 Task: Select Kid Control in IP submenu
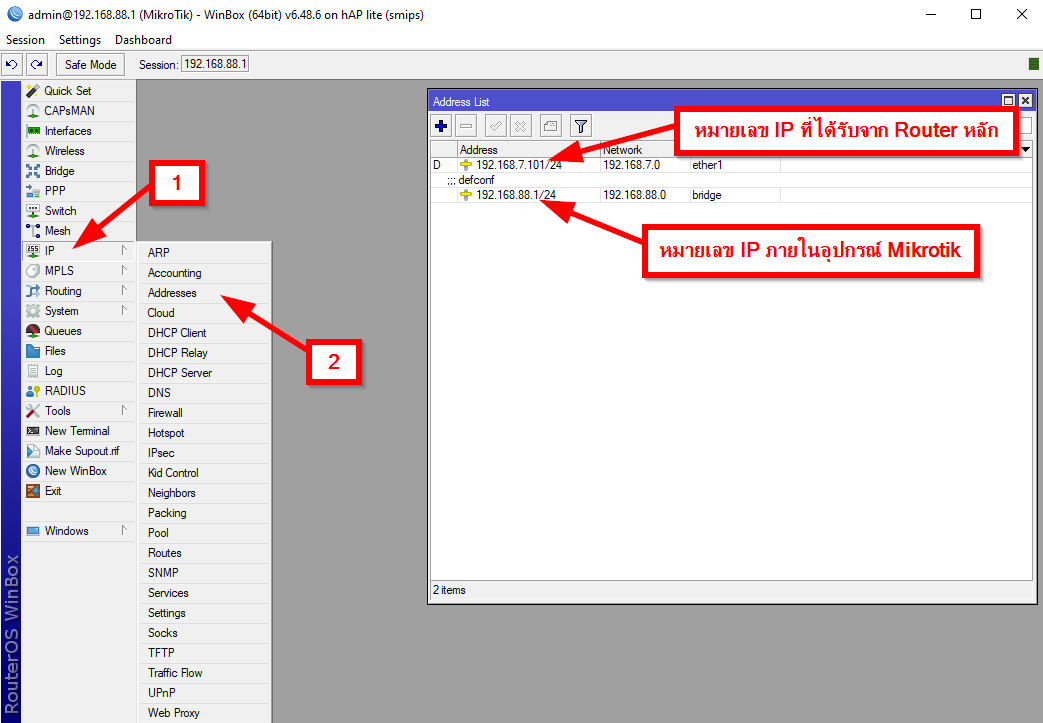coord(204,472)
